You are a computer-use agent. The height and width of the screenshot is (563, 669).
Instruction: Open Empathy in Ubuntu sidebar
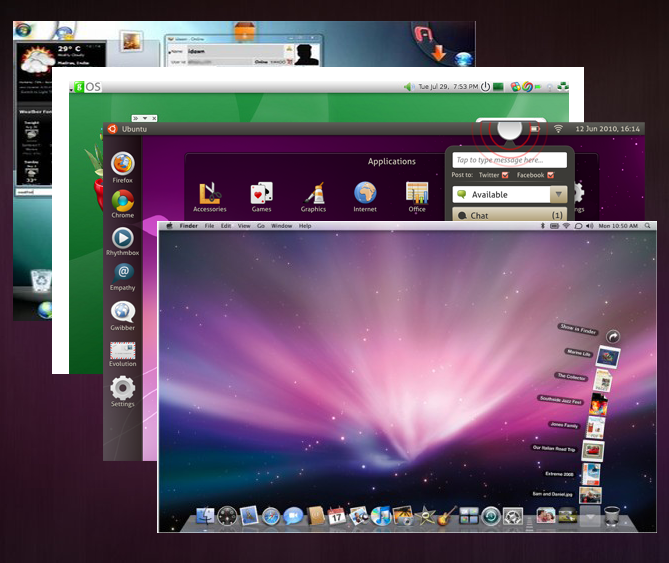point(122,277)
